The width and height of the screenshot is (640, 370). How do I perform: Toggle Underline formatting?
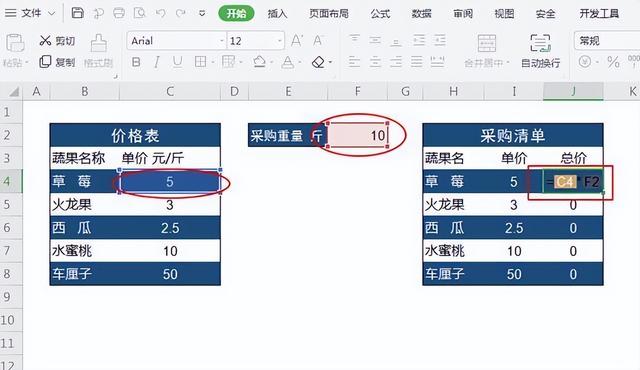(178, 62)
